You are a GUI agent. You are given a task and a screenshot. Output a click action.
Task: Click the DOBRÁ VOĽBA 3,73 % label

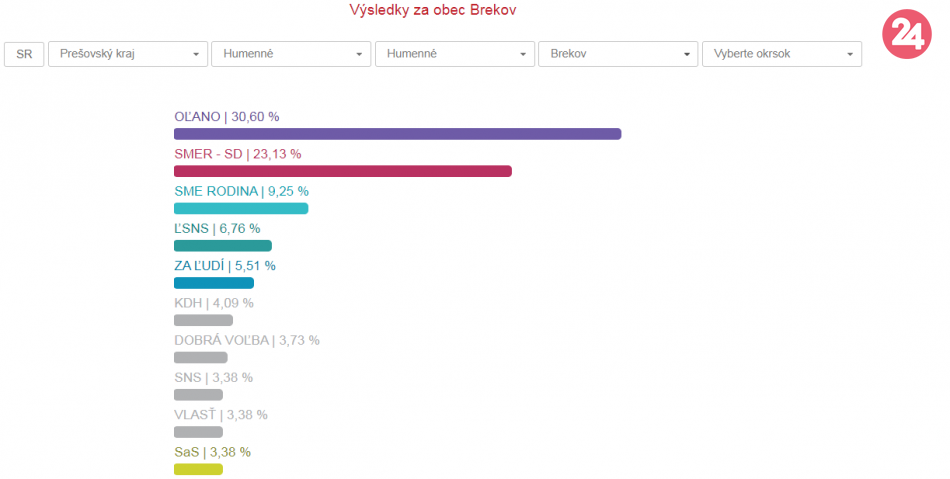(x=246, y=340)
